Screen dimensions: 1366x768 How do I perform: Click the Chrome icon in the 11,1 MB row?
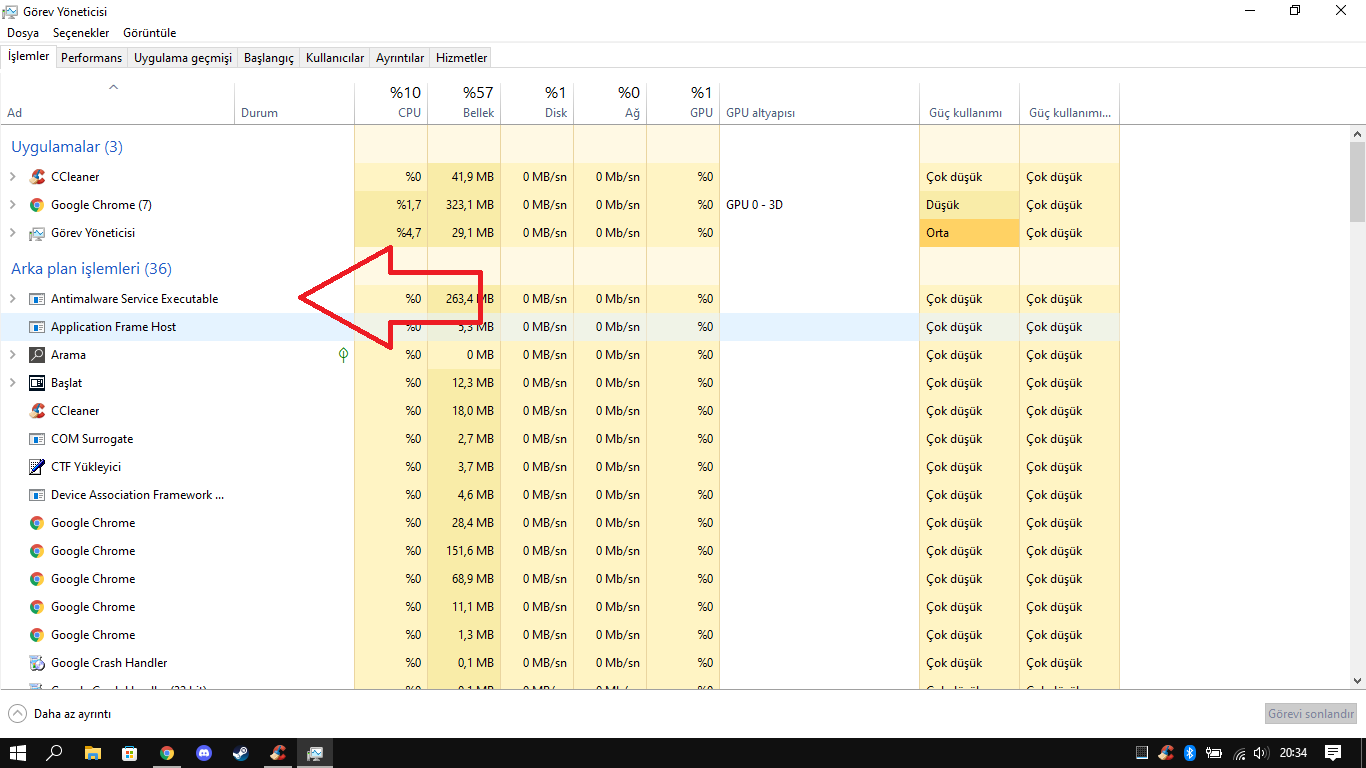tap(37, 607)
